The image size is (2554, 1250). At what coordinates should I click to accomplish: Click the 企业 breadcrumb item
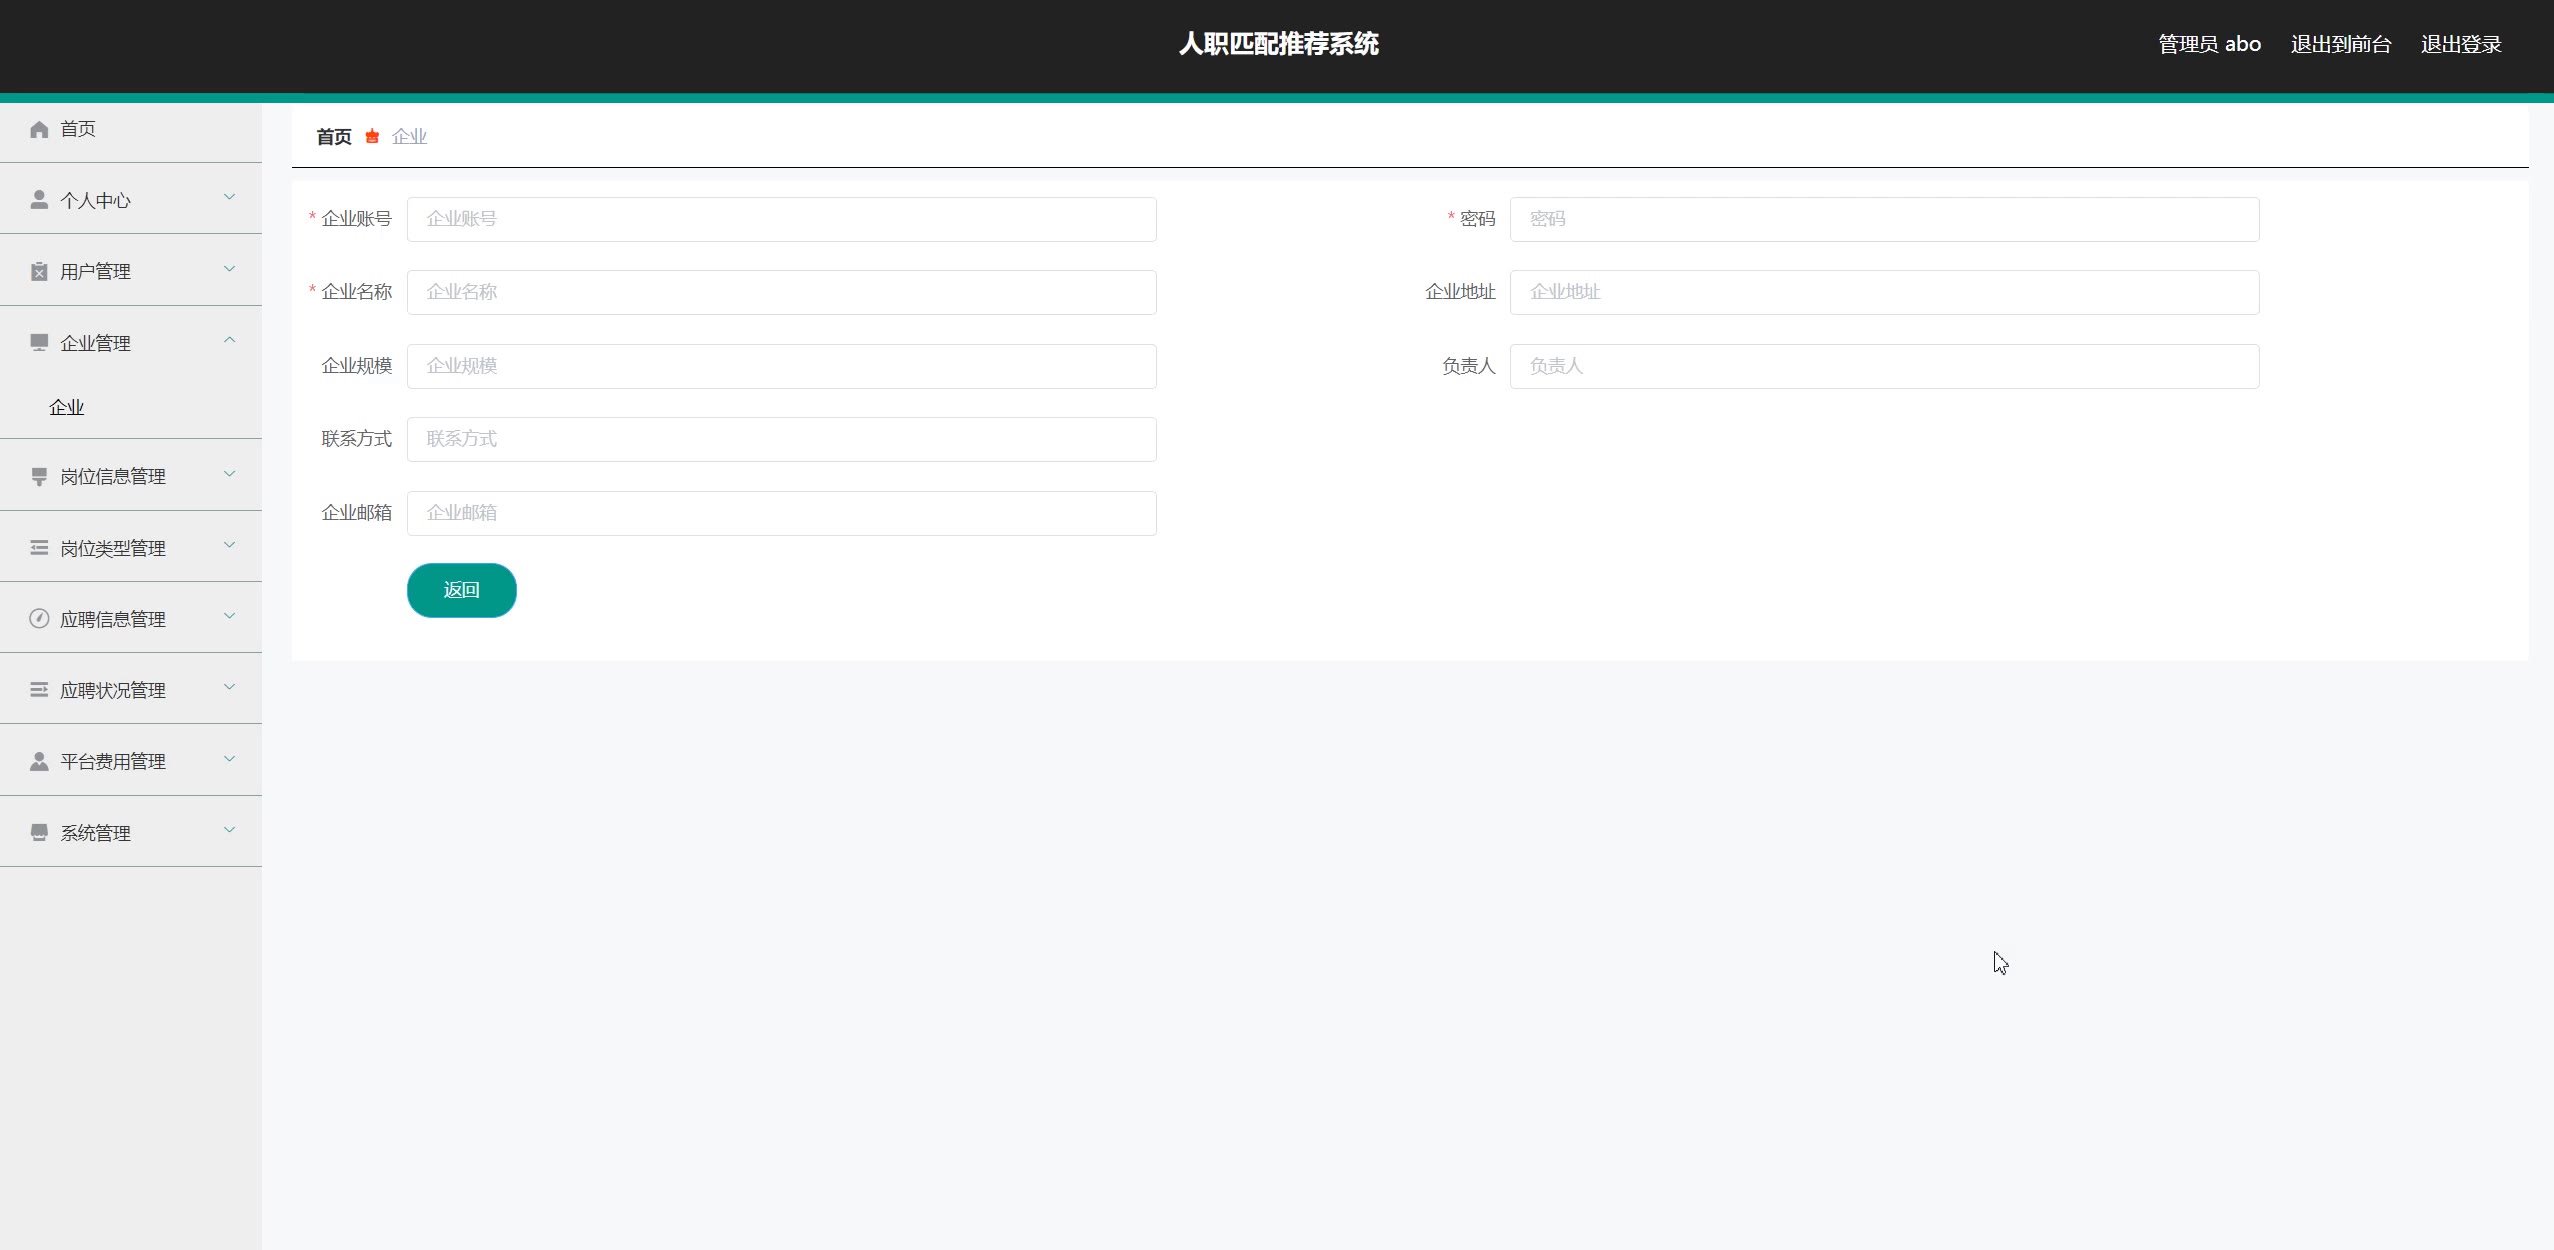[x=410, y=136]
